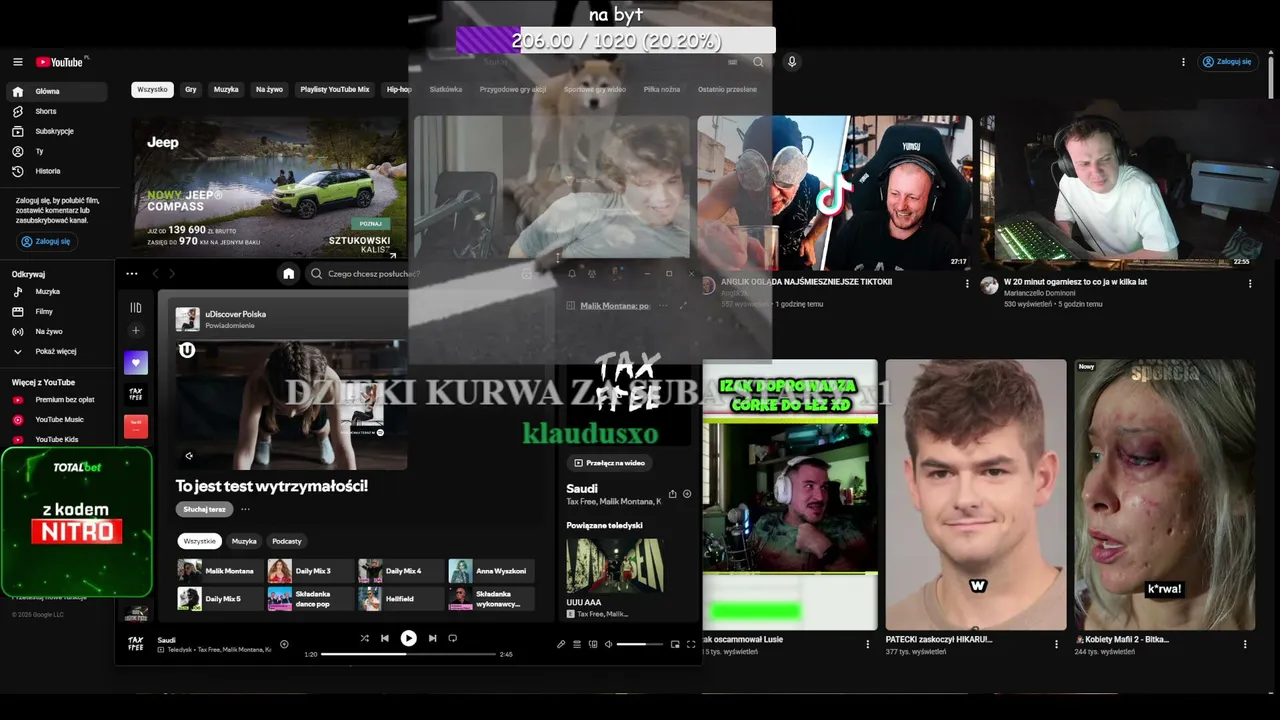Open Historia in the YouTube sidebar
The height and width of the screenshot is (720, 1280).
57,171
